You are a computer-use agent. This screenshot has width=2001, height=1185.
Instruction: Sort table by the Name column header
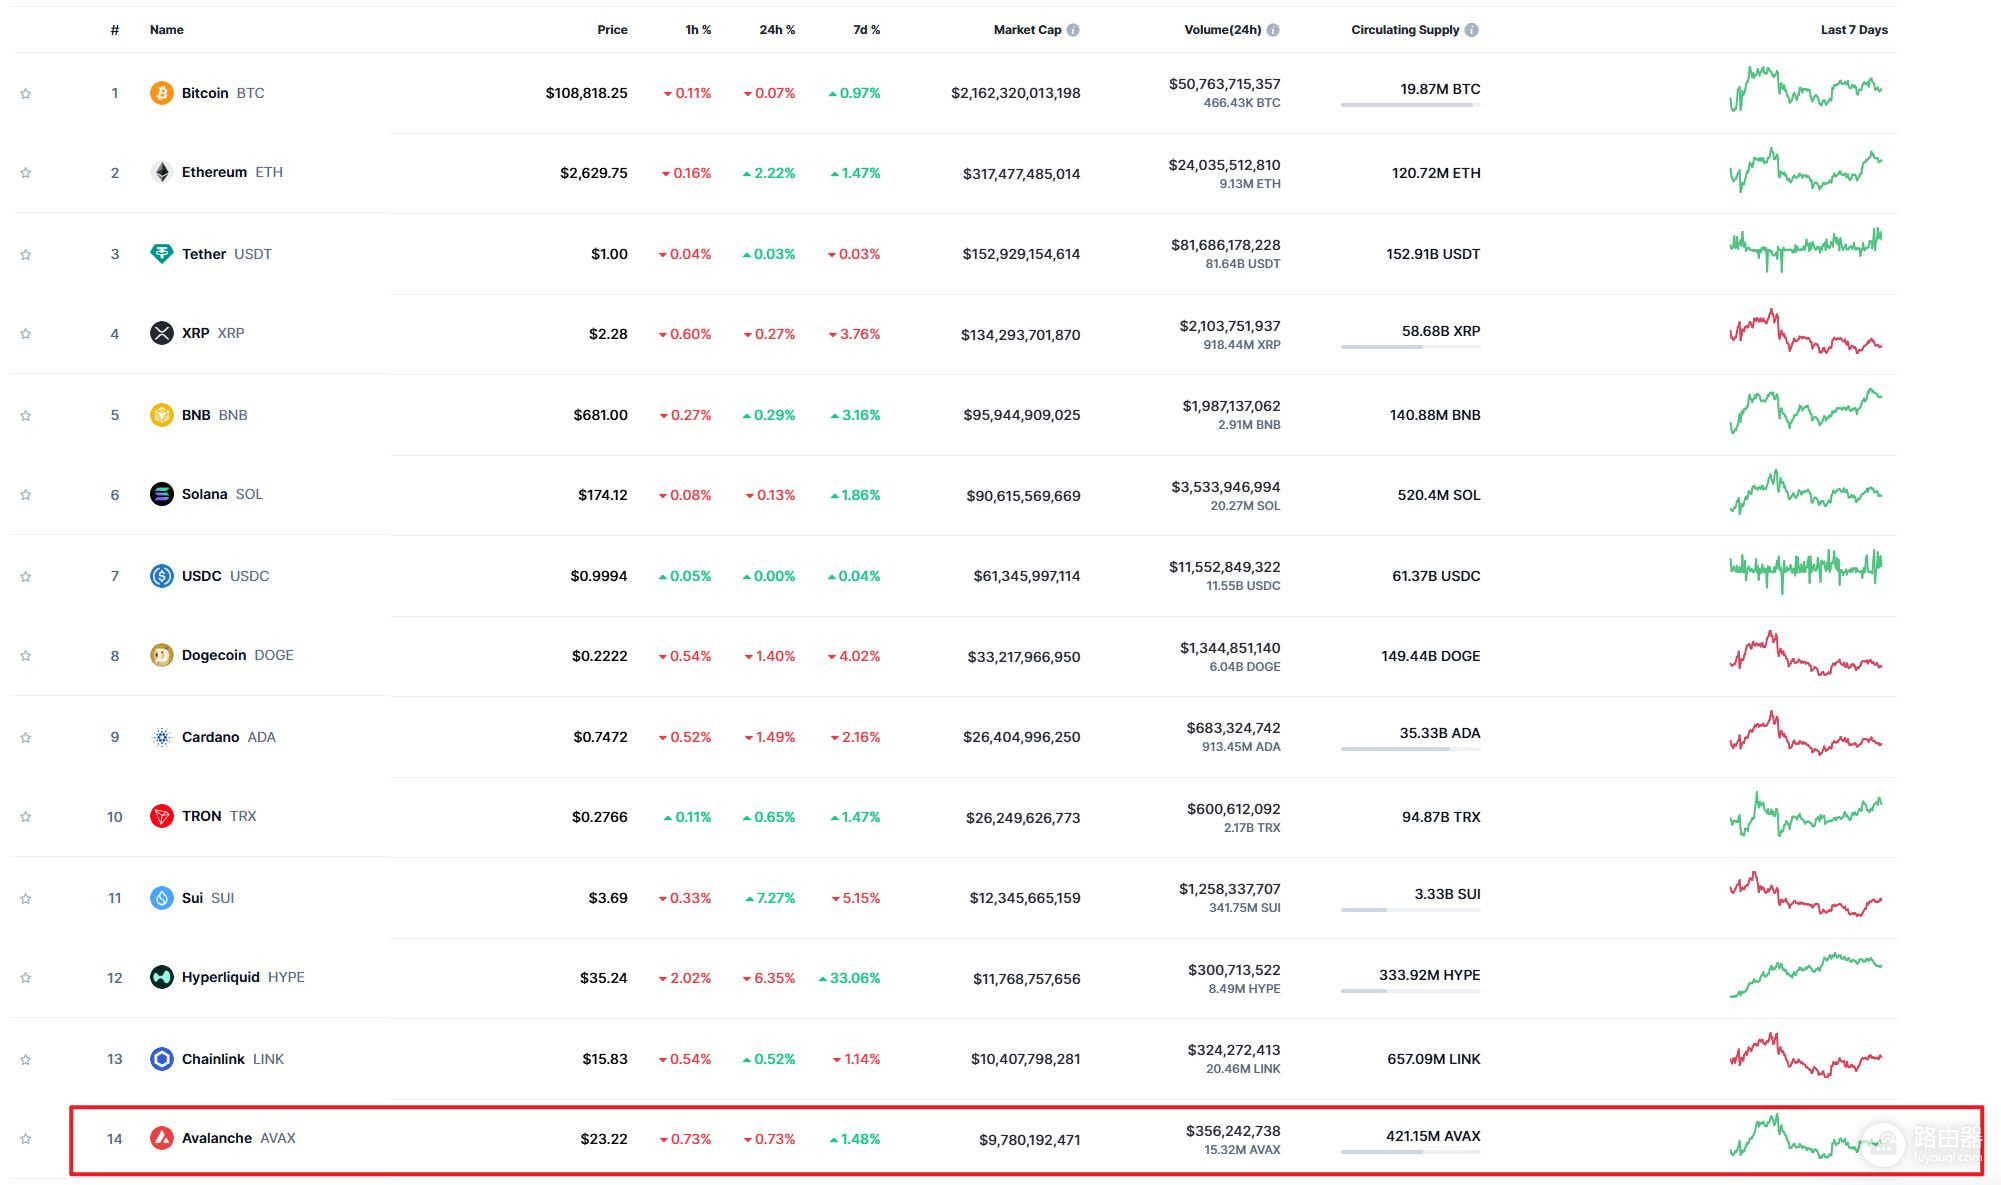[x=167, y=30]
